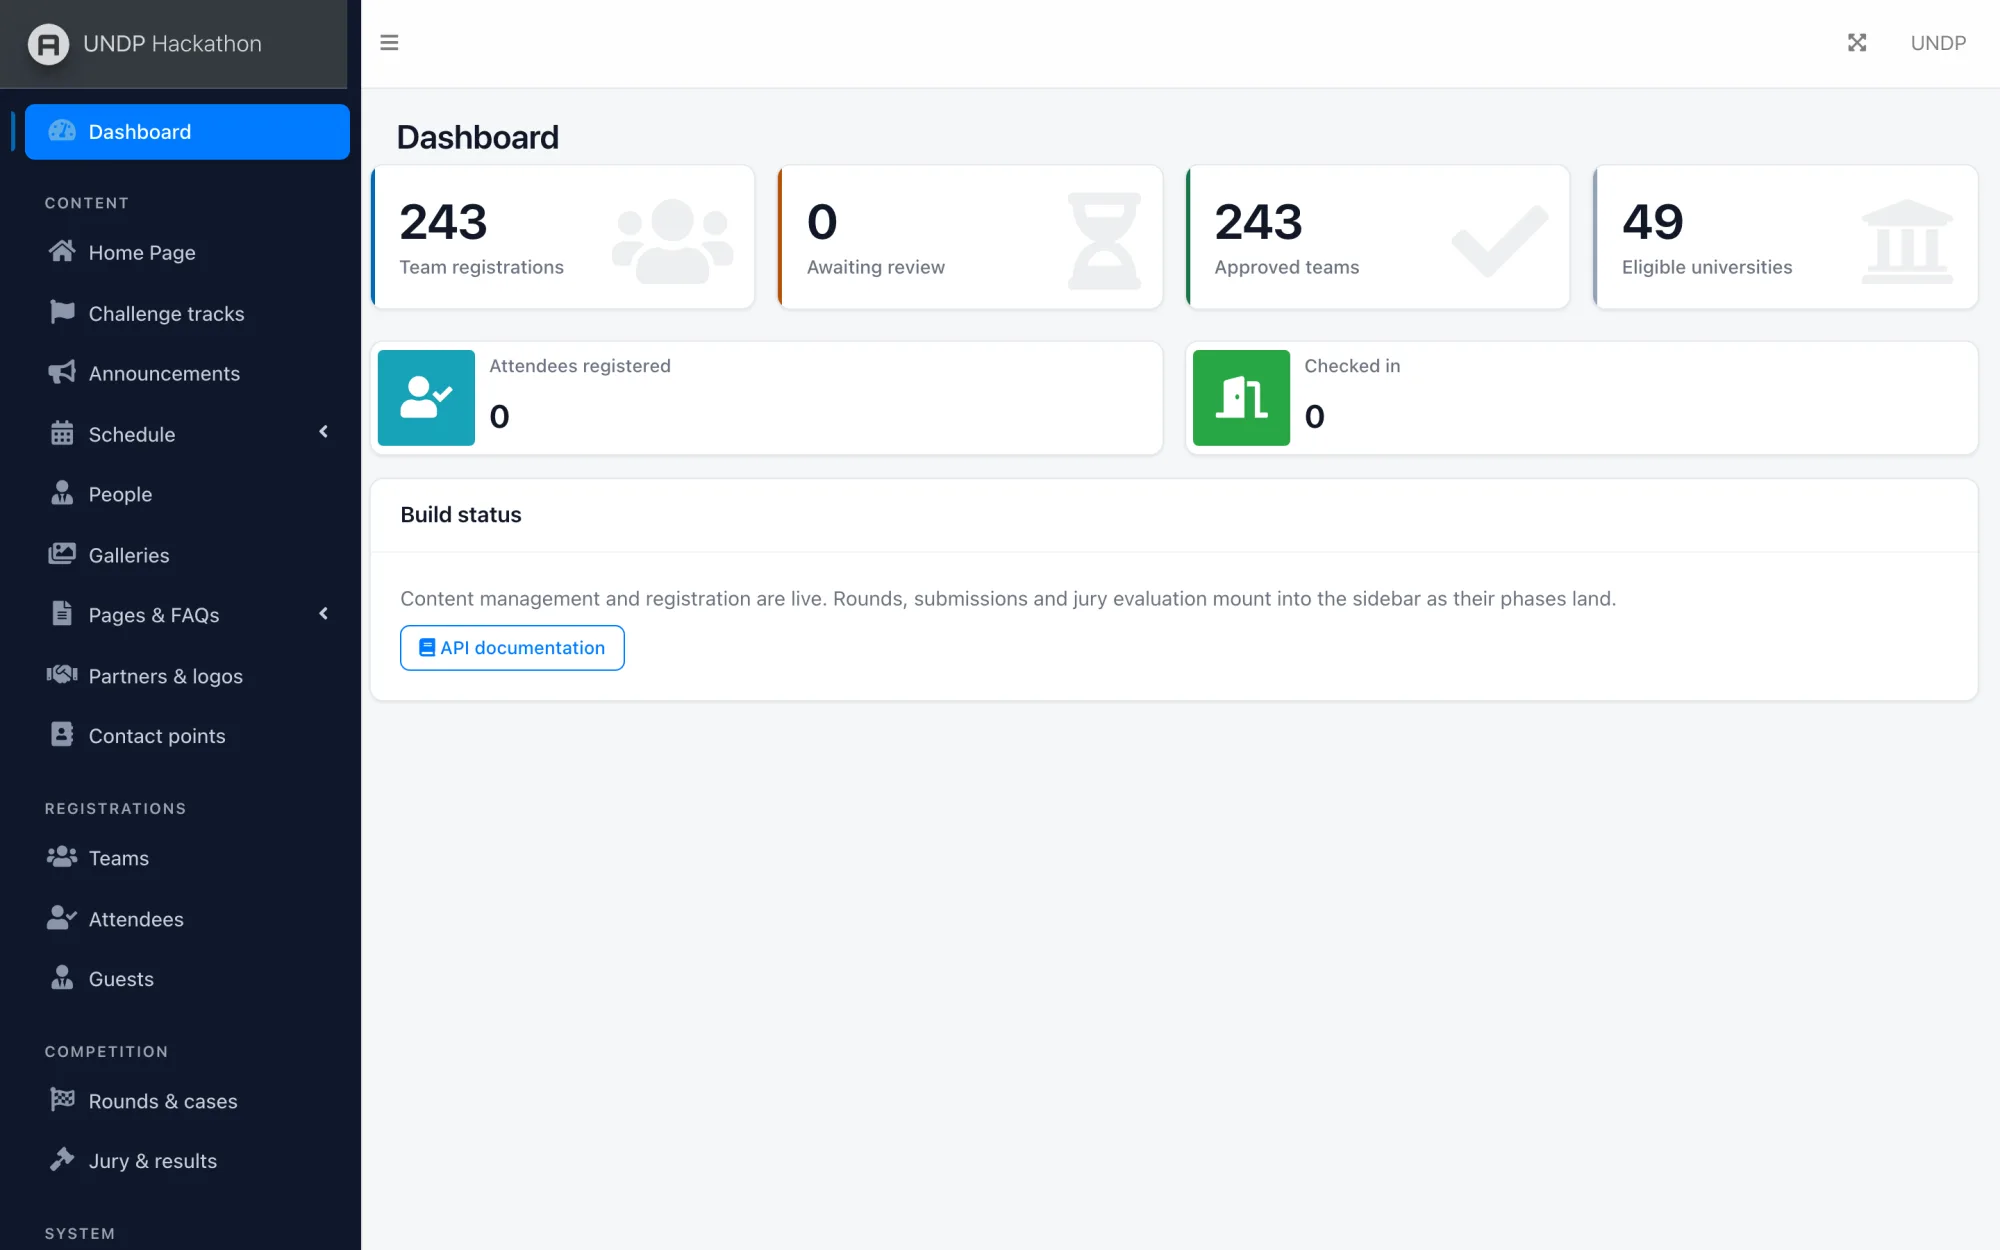Screen dimensions: 2000x1250
Task: Go to Challenge tracks menu label
Action: click(x=166, y=314)
